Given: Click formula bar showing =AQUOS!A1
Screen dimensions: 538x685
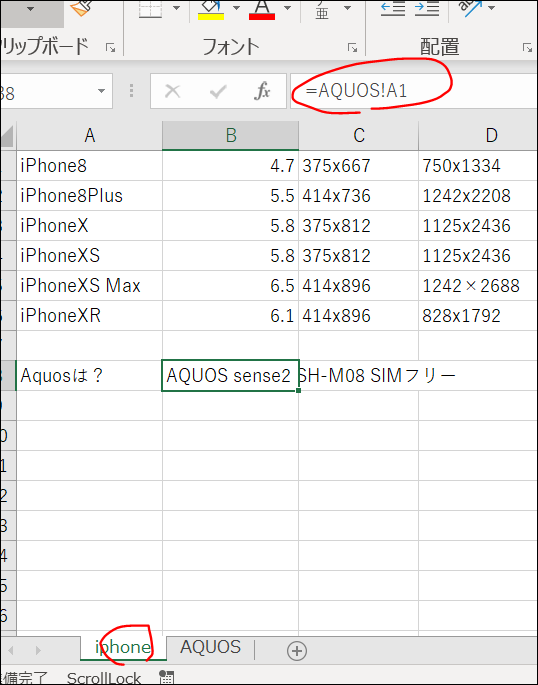Looking at the screenshot, I should coord(414,91).
